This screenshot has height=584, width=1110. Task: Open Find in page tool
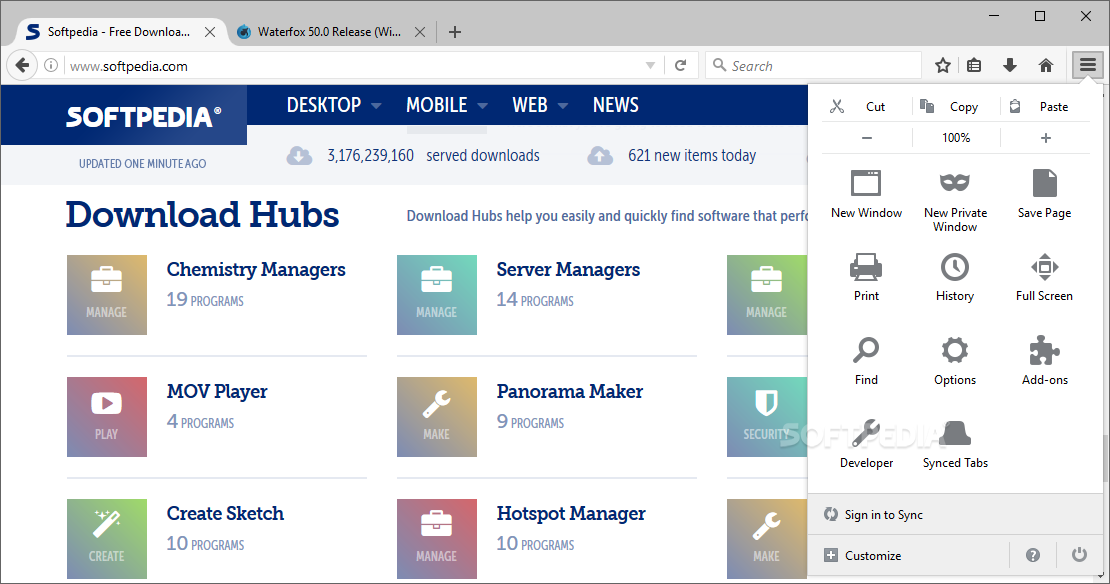click(x=866, y=360)
